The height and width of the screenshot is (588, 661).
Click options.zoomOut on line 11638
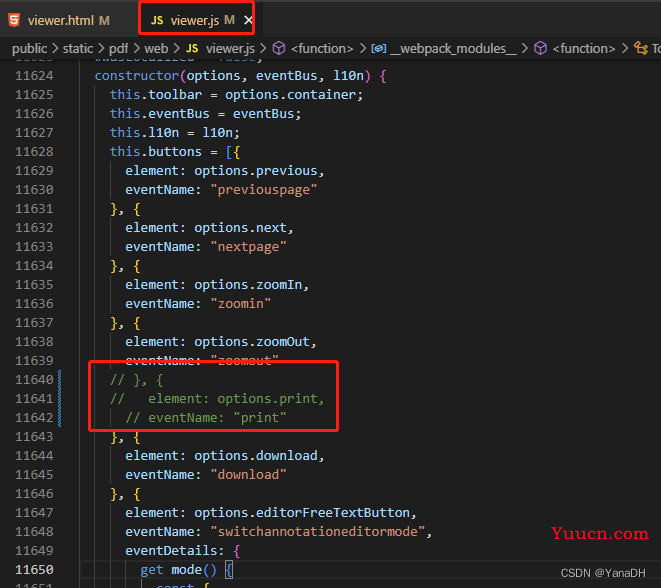(x=252, y=342)
